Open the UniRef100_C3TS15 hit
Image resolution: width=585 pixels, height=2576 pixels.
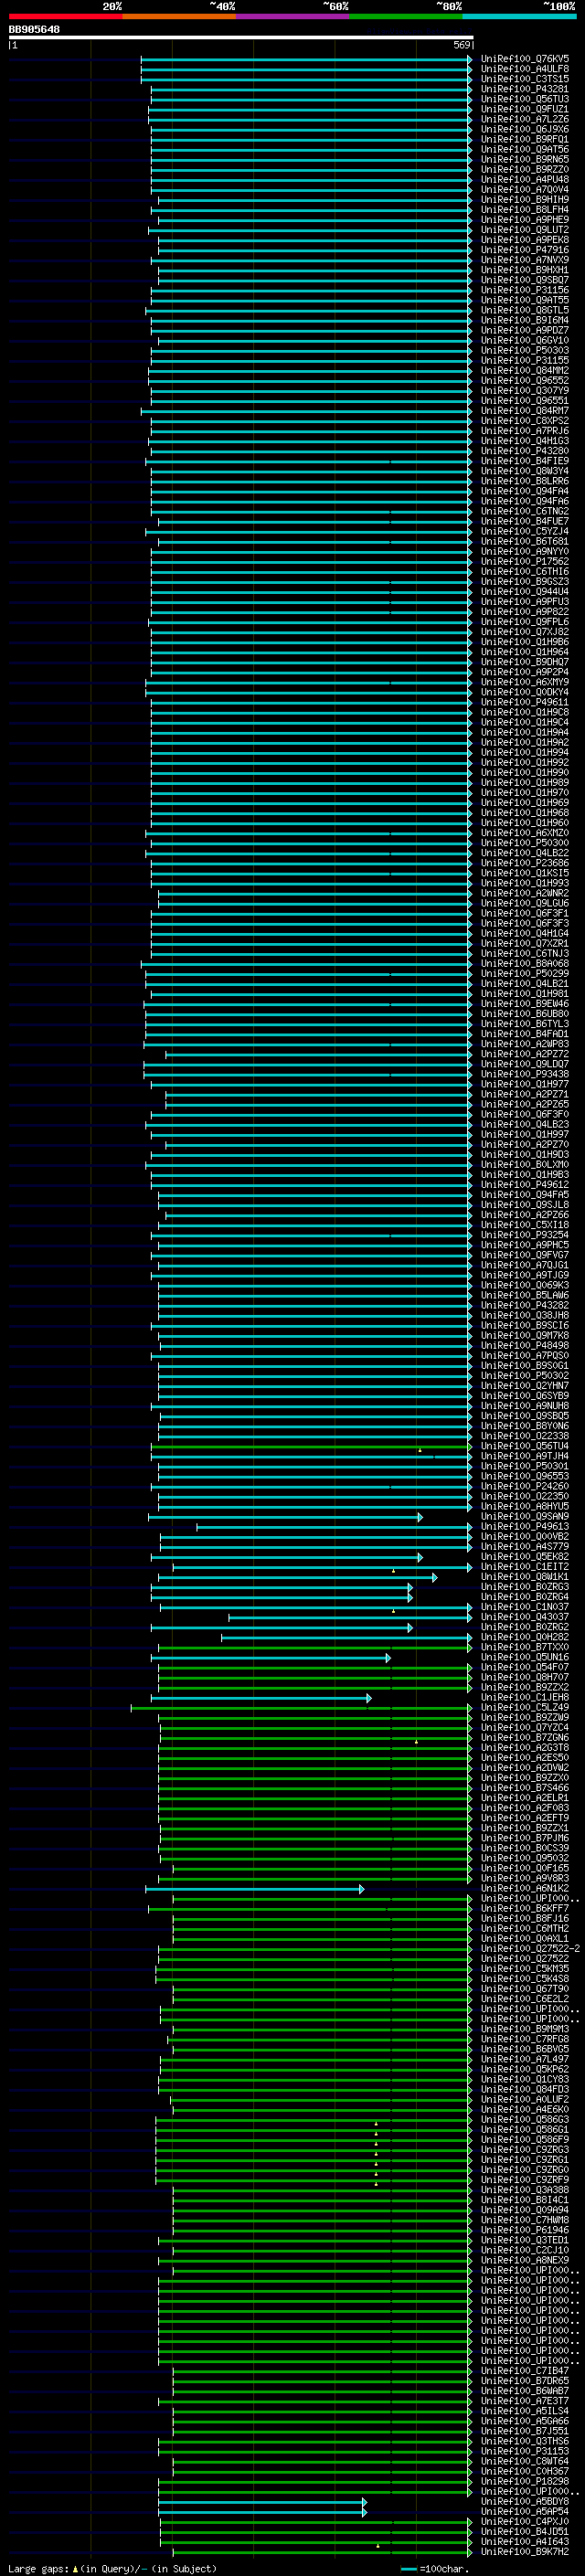525,79
